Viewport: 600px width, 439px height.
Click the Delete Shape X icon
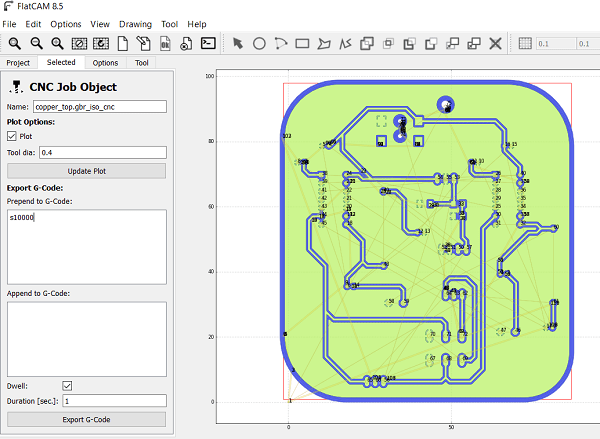[496, 43]
